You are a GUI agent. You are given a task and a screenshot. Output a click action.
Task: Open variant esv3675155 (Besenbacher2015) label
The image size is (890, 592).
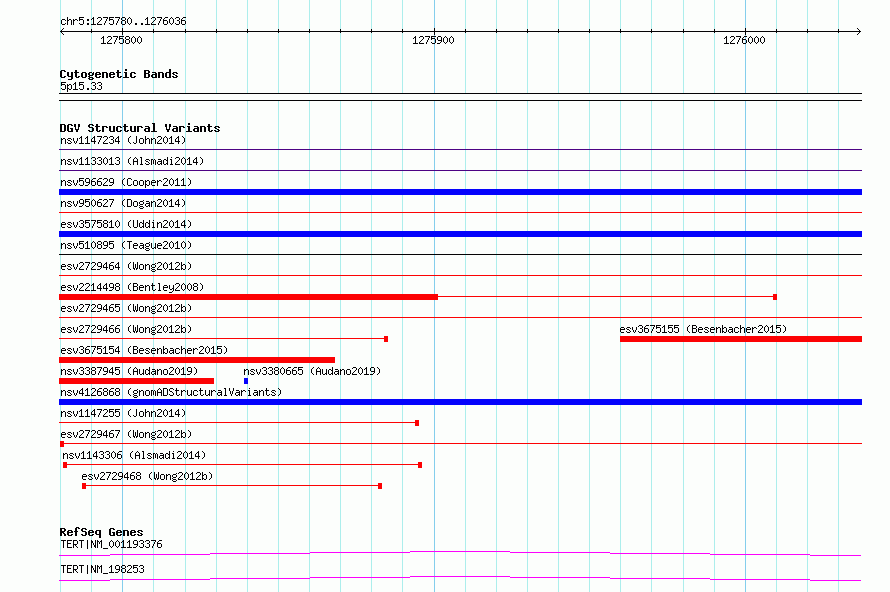coord(703,329)
